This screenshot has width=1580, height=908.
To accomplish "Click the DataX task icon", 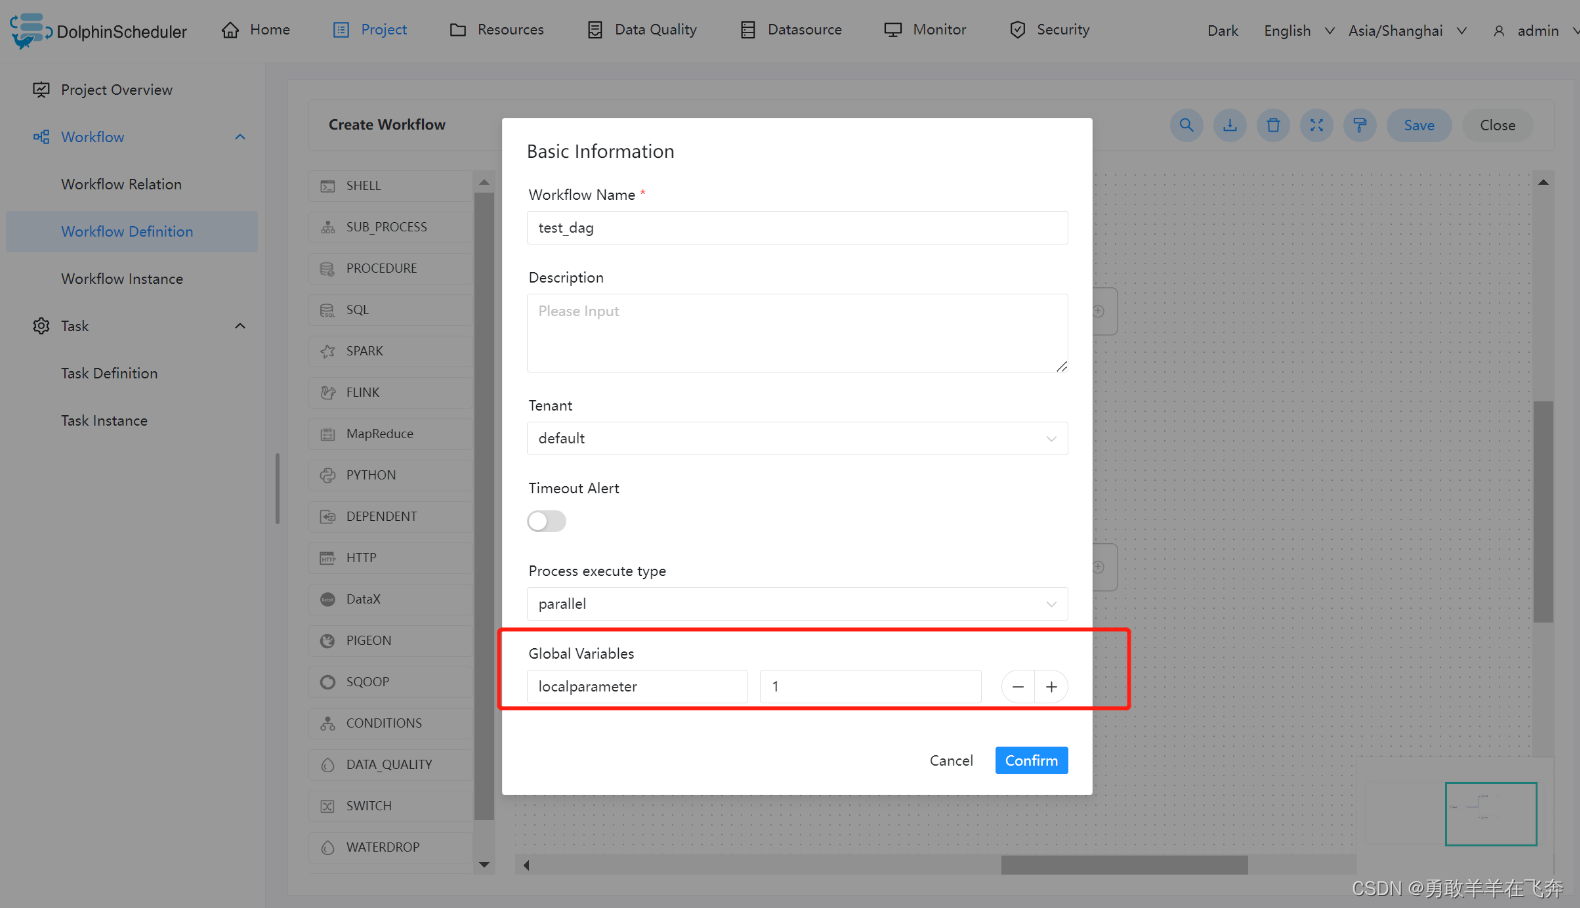I will [327, 599].
